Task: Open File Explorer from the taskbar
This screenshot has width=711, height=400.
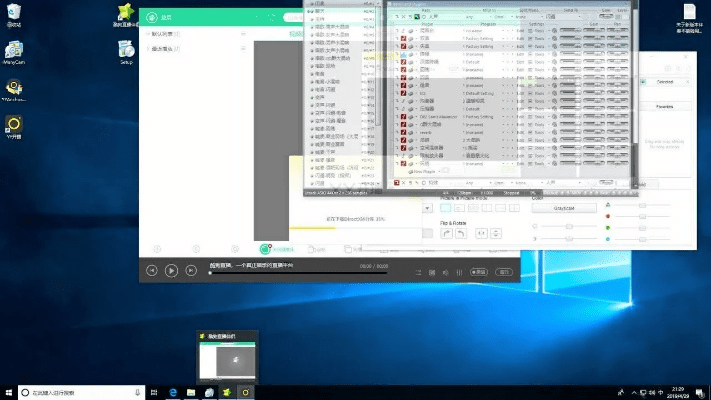Action: pyautogui.click(x=191, y=393)
